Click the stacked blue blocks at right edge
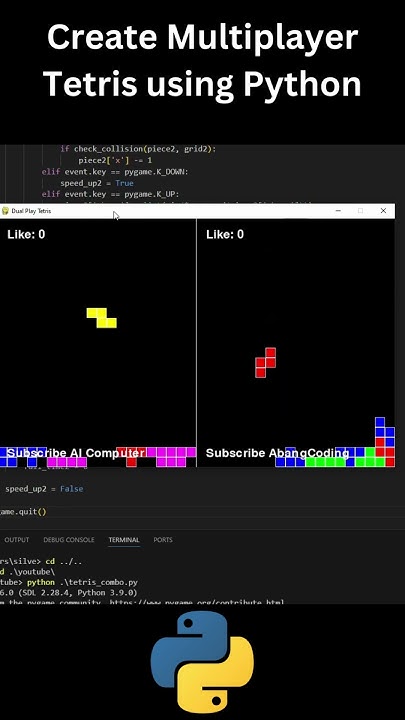The height and width of the screenshot is (720, 405). [x=384, y=432]
